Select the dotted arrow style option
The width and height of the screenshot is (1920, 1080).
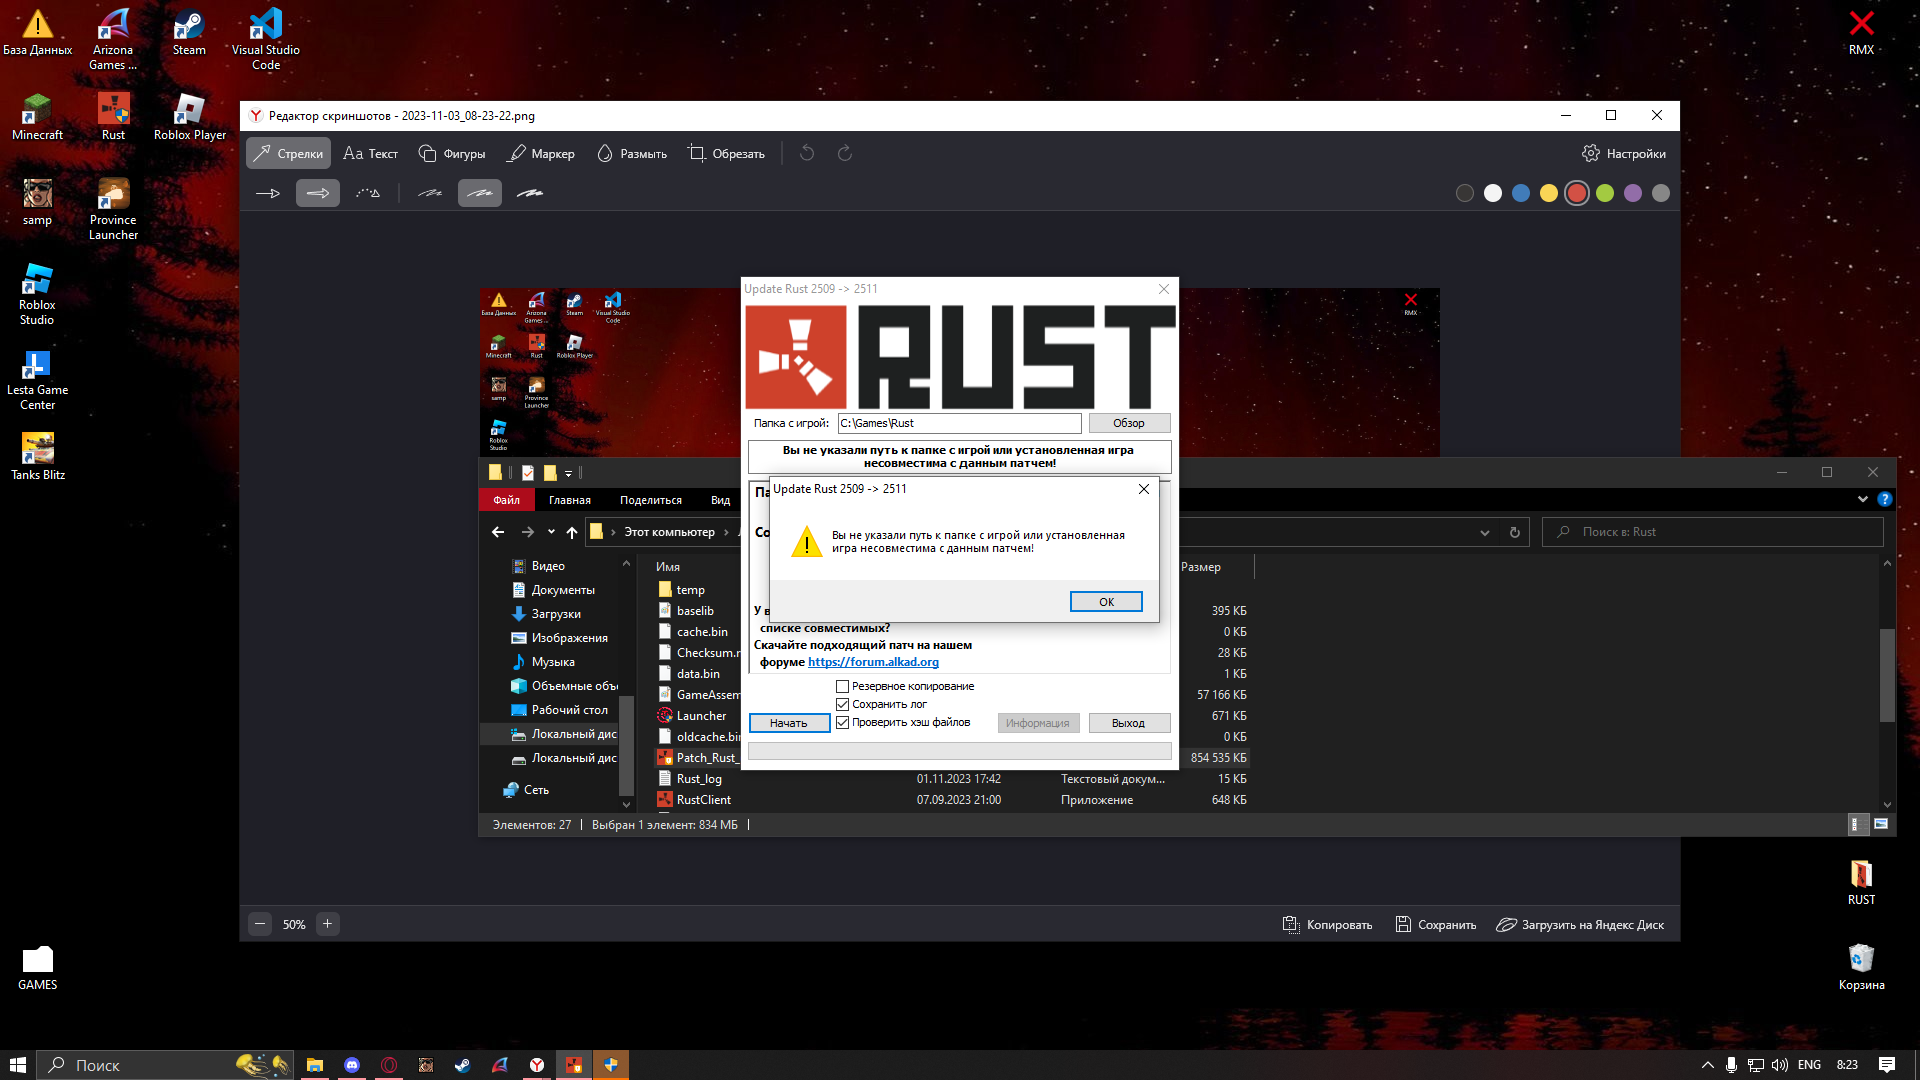[368, 193]
